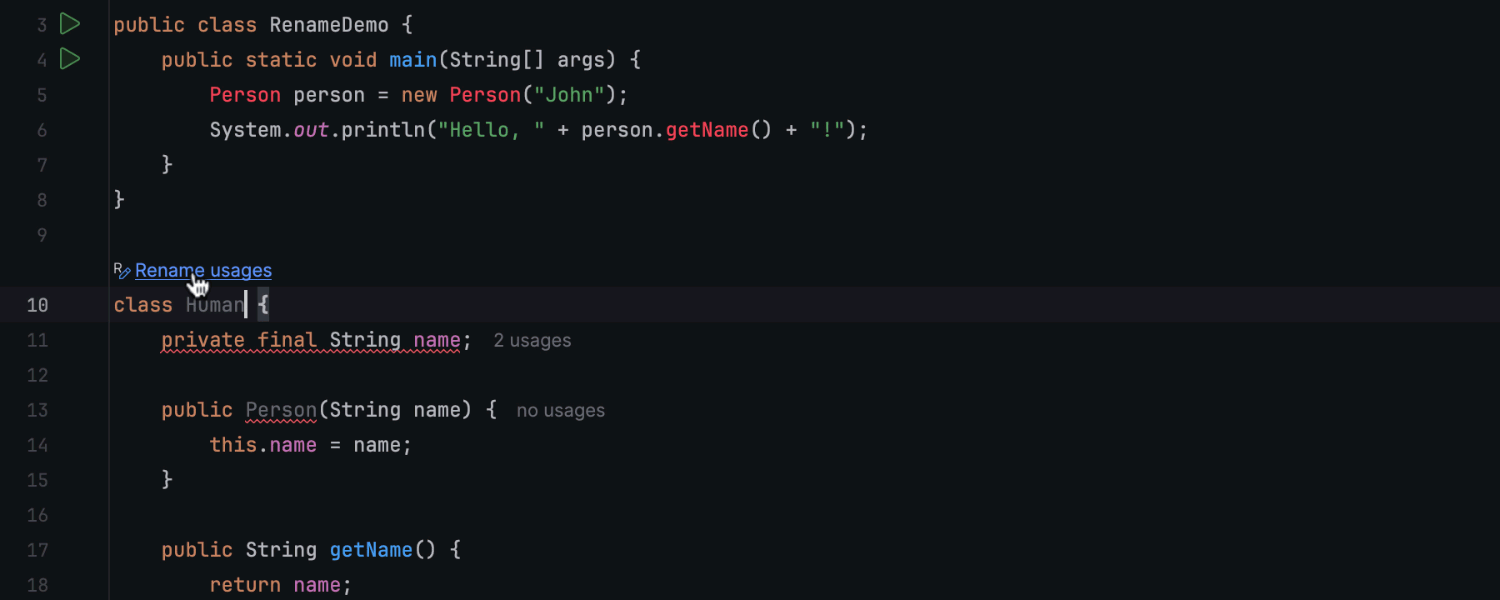Click the this keyword on line 14
The image size is (1500, 600).
click(x=233, y=445)
